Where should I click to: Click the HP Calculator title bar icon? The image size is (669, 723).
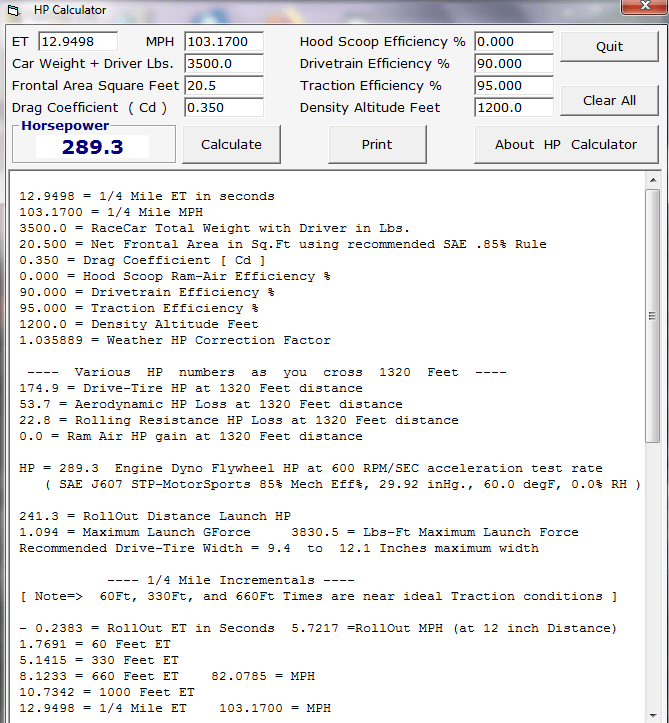point(14,10)
